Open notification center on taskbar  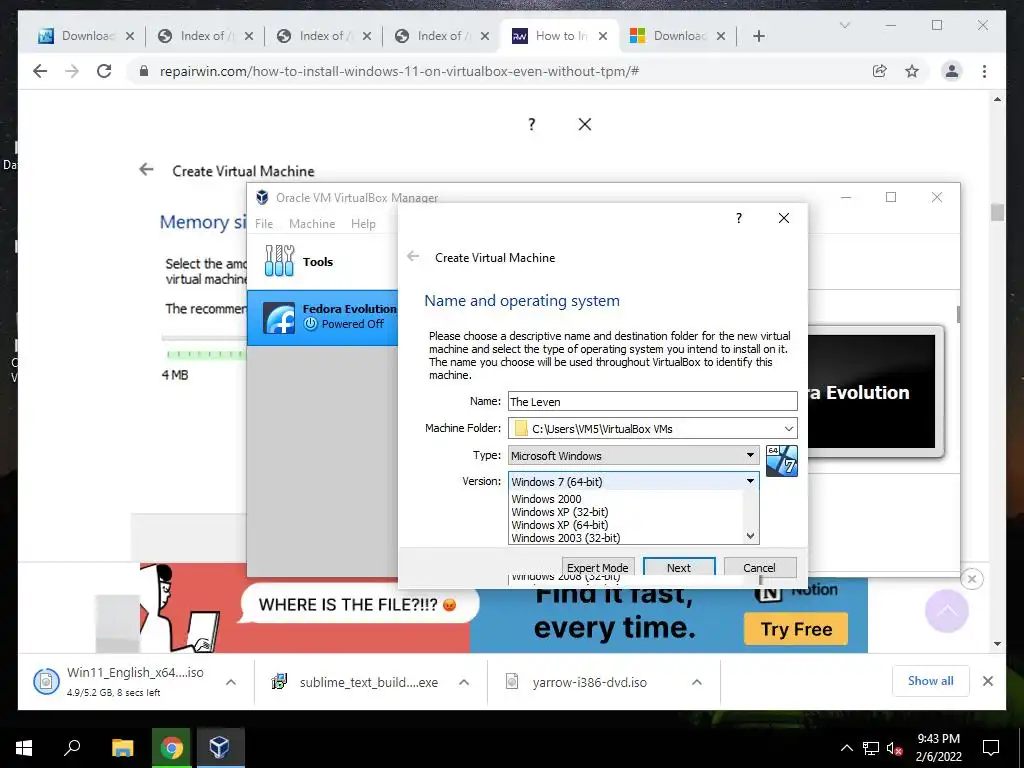point(991,748)
